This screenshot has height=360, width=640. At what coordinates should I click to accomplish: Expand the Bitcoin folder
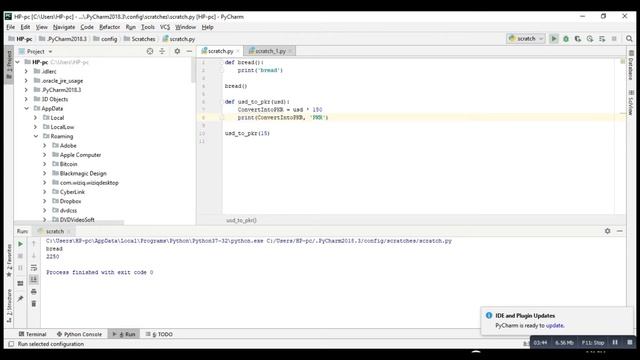click(x=45, y=164)
